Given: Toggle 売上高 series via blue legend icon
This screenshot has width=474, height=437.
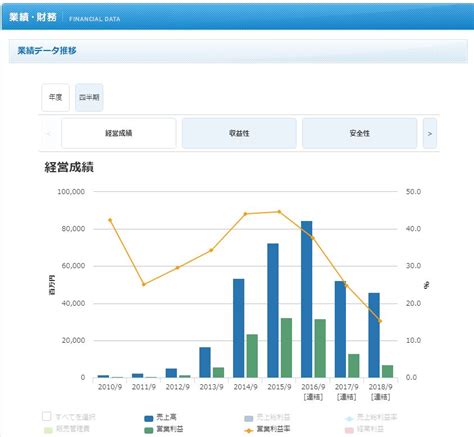Looking at the screenshot, I should (x=149, y=418).
